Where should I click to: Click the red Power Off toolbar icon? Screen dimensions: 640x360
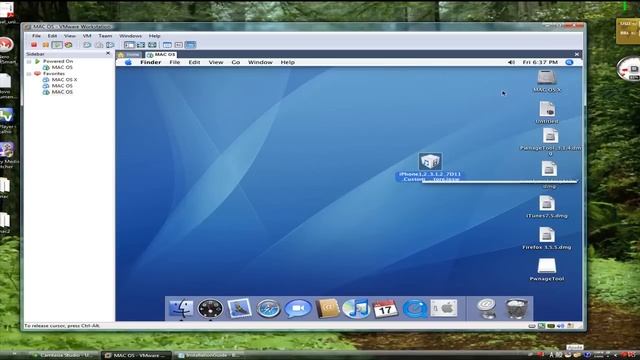click(34, 45)
